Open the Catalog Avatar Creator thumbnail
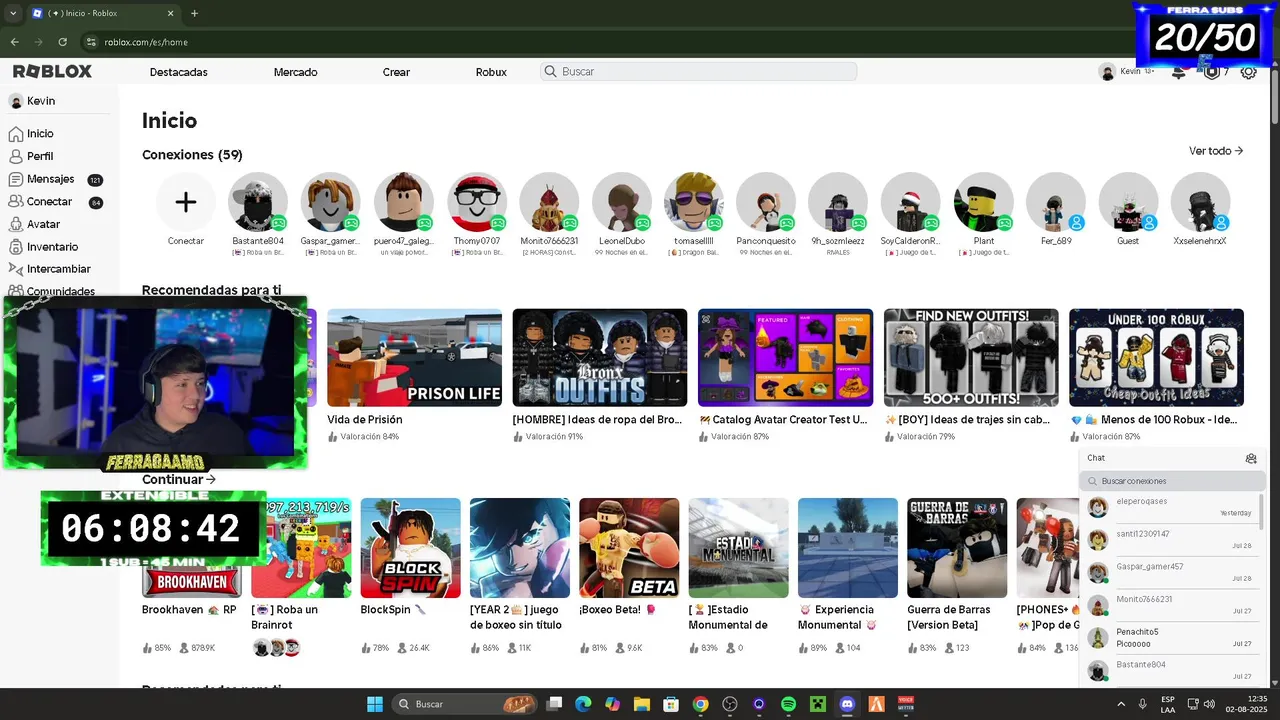Viewport: 1280px width, 720px height. click(x=785, y=357)
